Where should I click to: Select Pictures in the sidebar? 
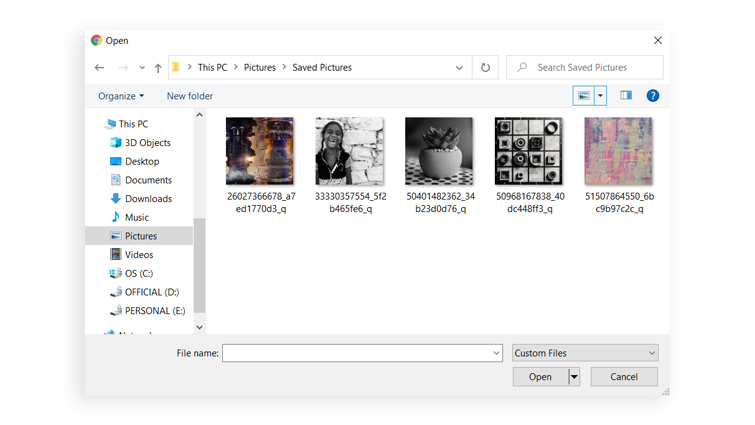click(x=139, y=236)
